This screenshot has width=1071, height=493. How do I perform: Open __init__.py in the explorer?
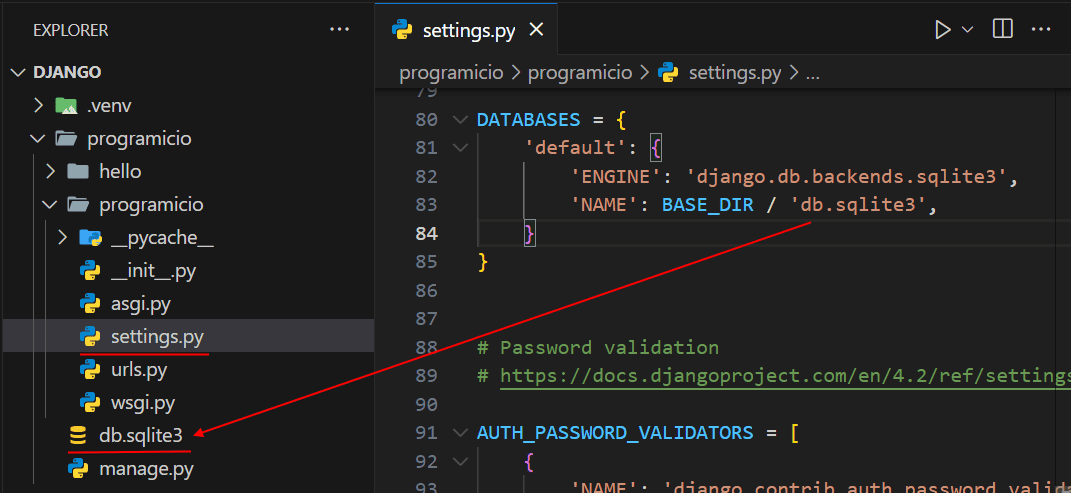tap(153, 271)
